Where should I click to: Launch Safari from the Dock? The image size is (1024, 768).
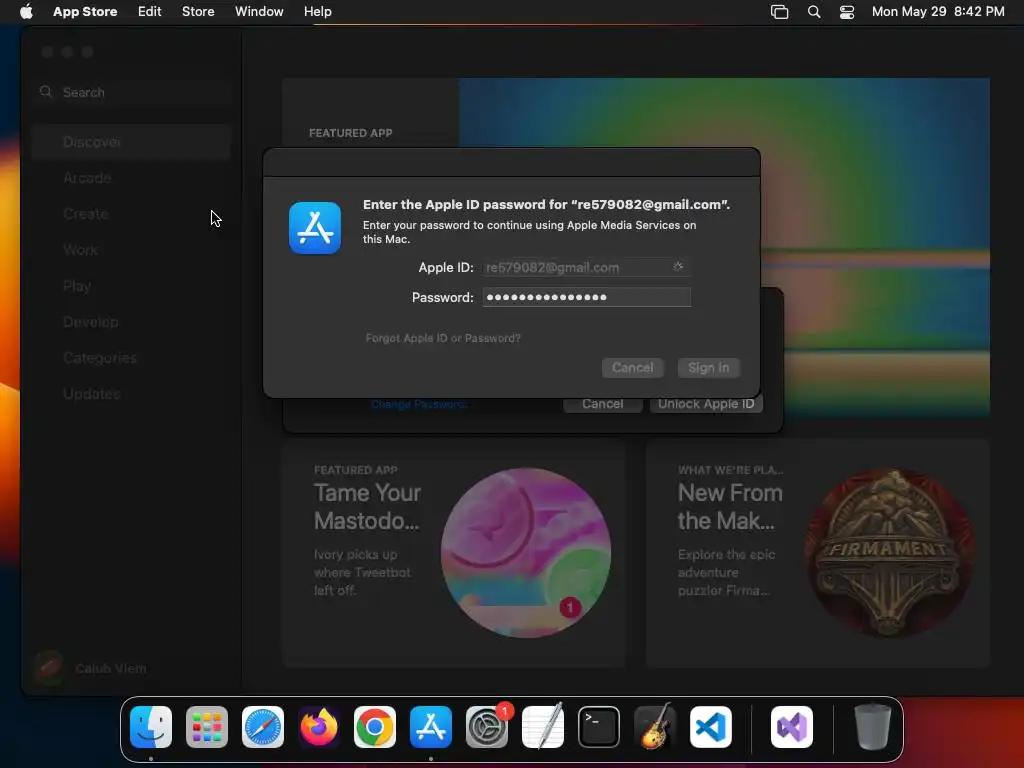pyautogui.click(x=263, y=727)
